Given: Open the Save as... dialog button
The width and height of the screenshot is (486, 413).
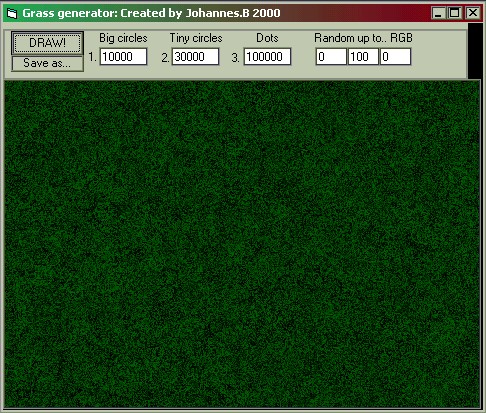Looking at the screenshot, I should pos(47,63).
